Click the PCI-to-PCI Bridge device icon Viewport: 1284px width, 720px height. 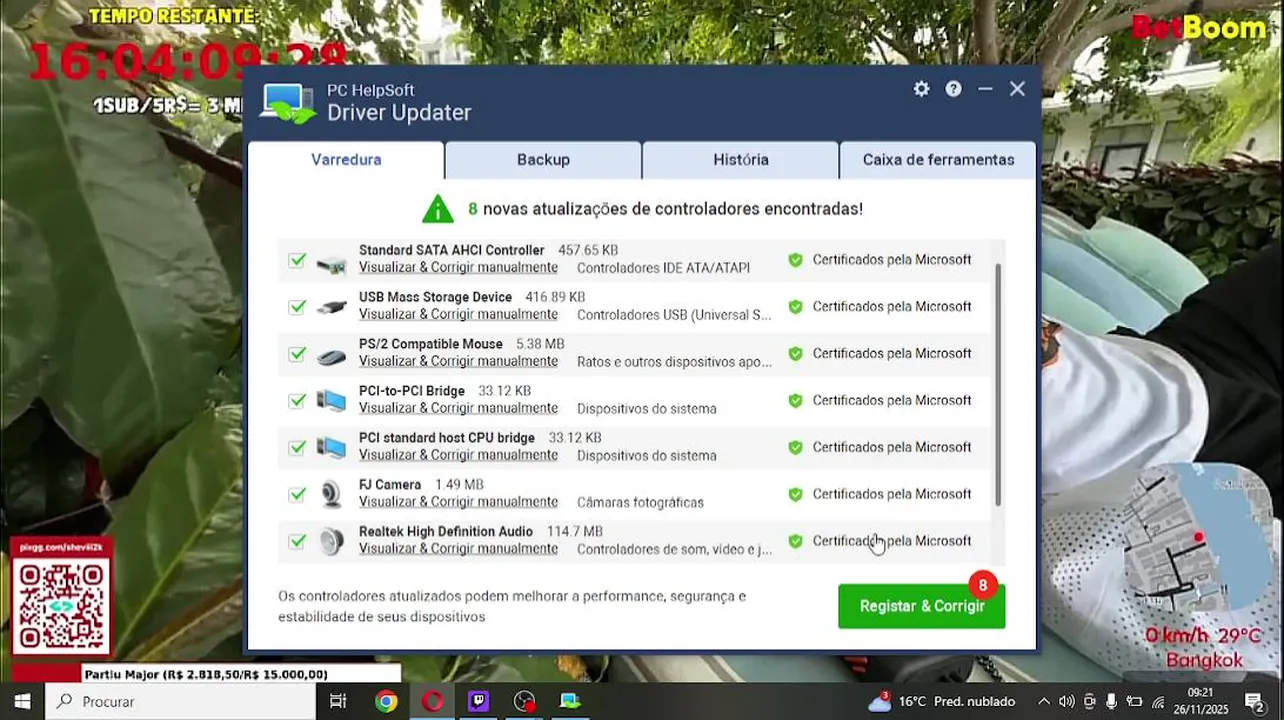331,401
